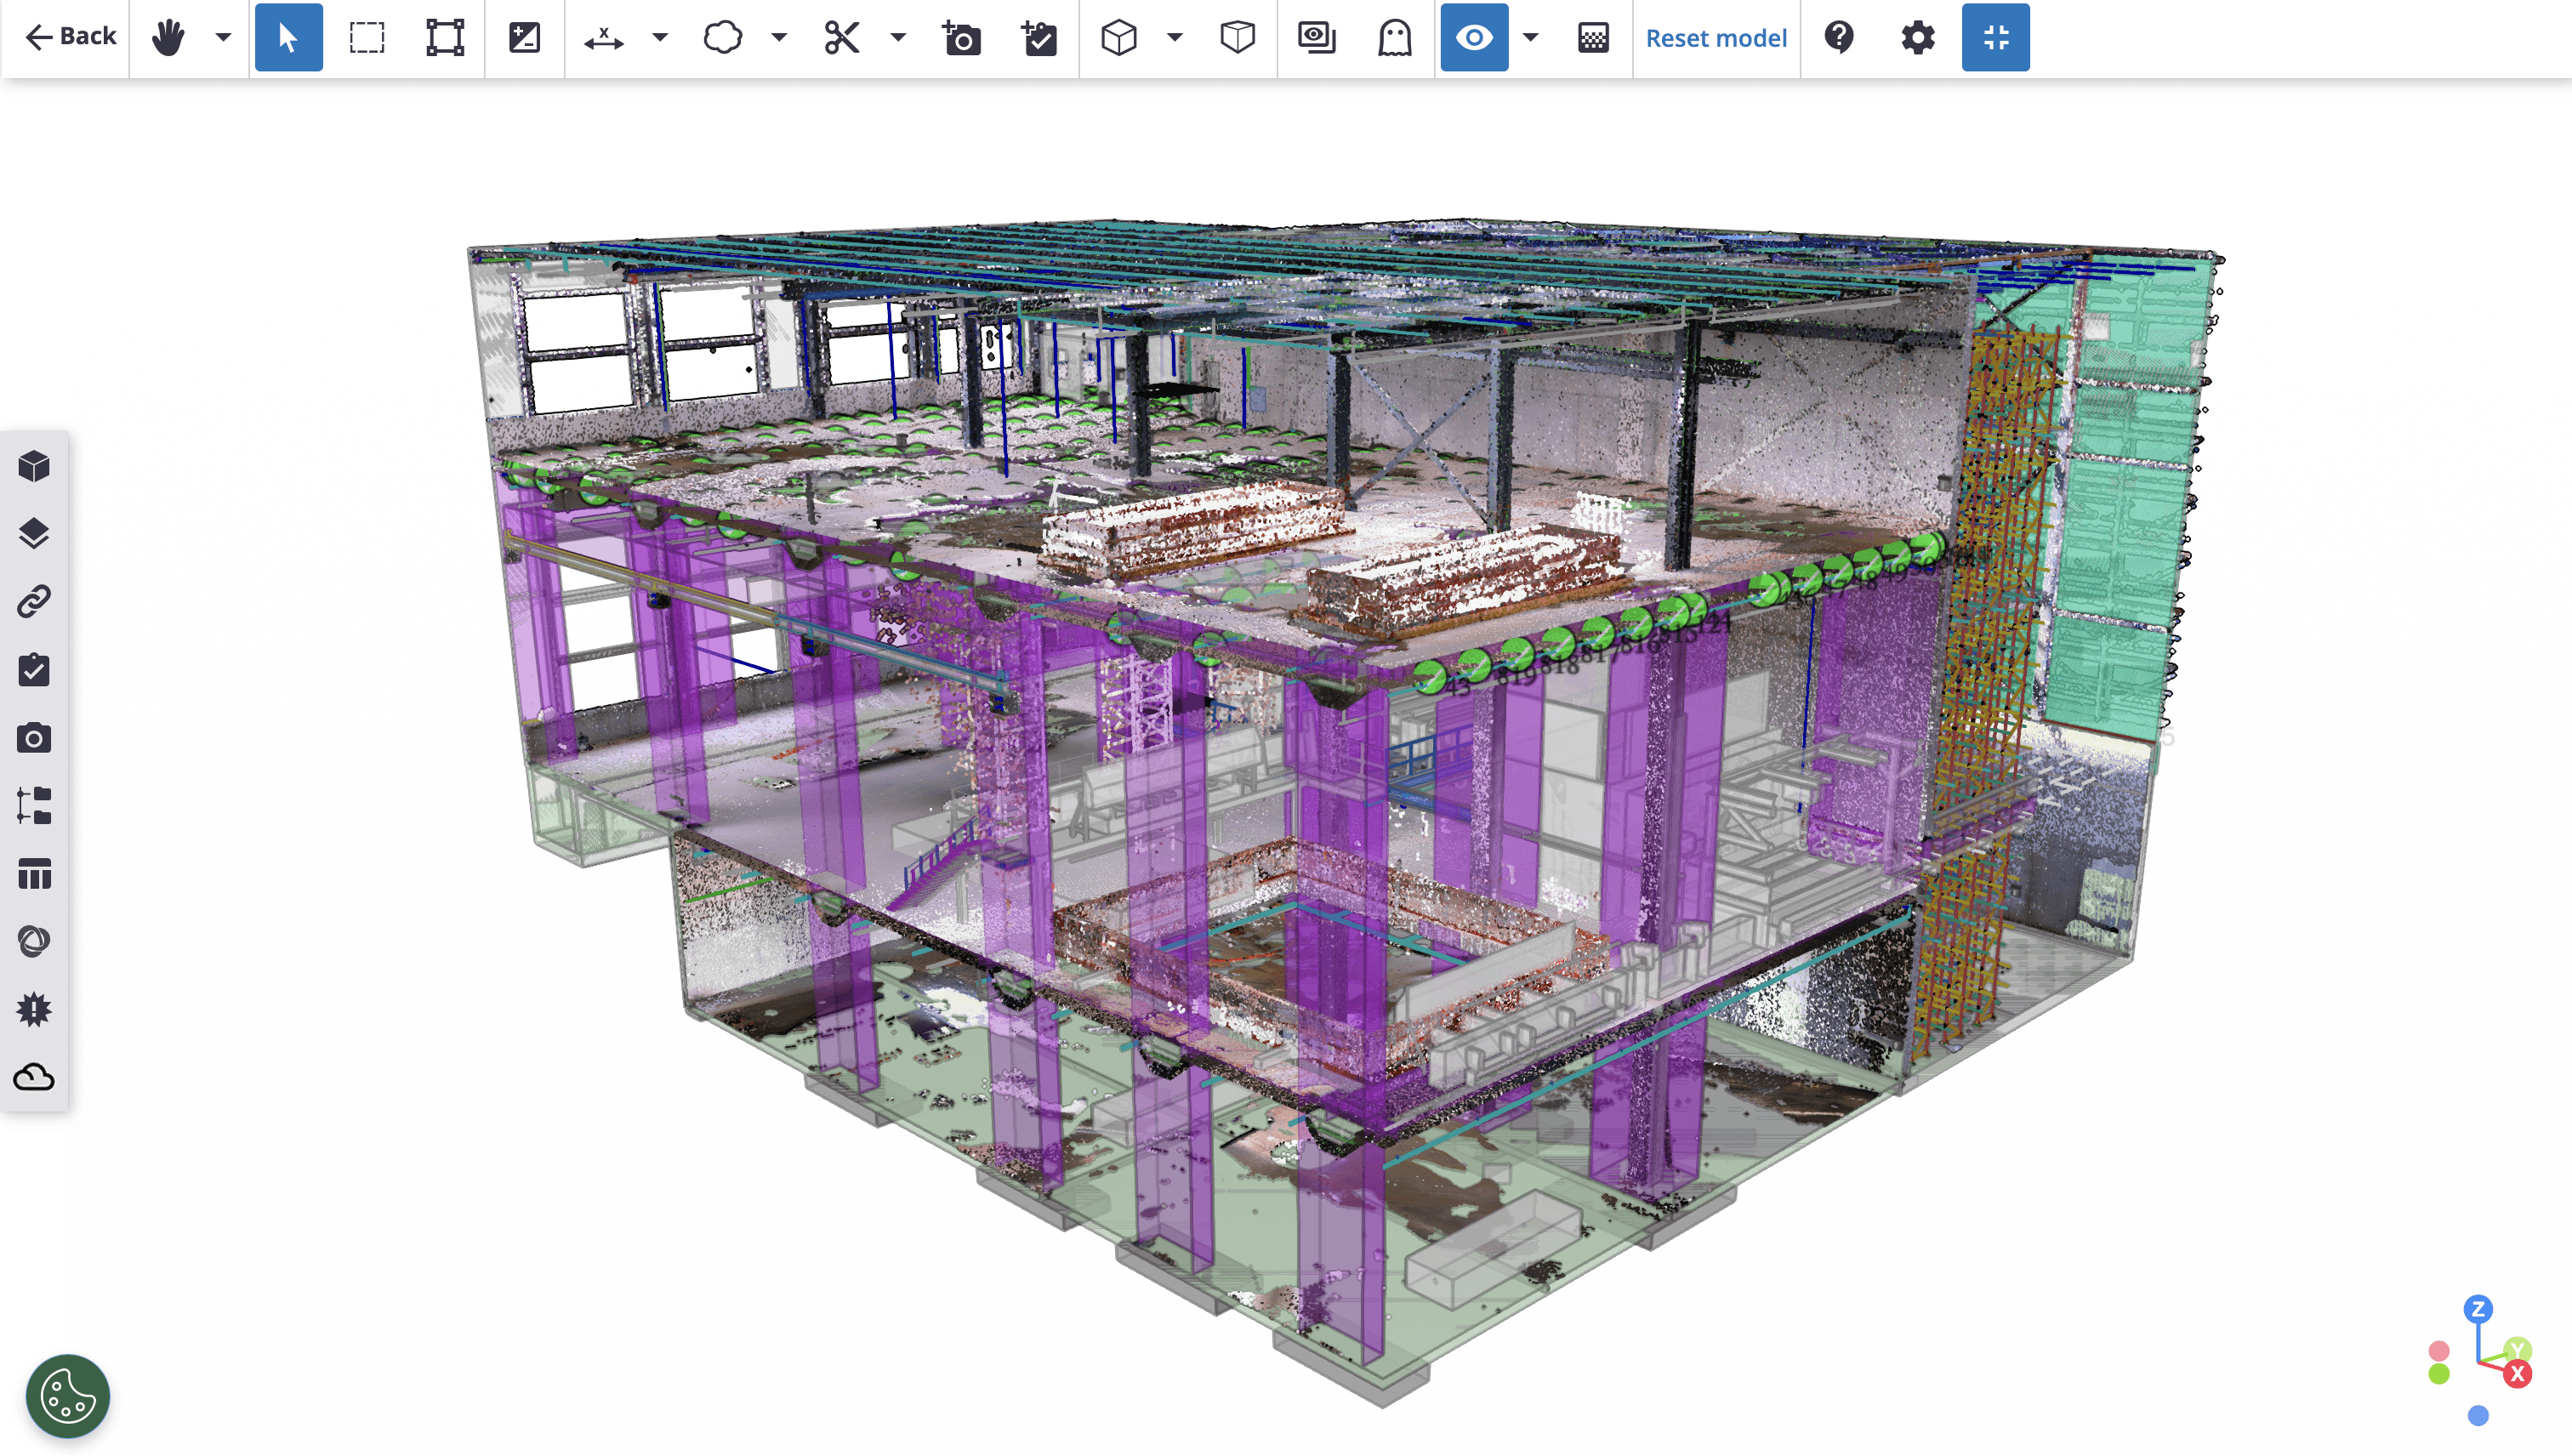Toggle the eye visibility button

point(1474,38)
